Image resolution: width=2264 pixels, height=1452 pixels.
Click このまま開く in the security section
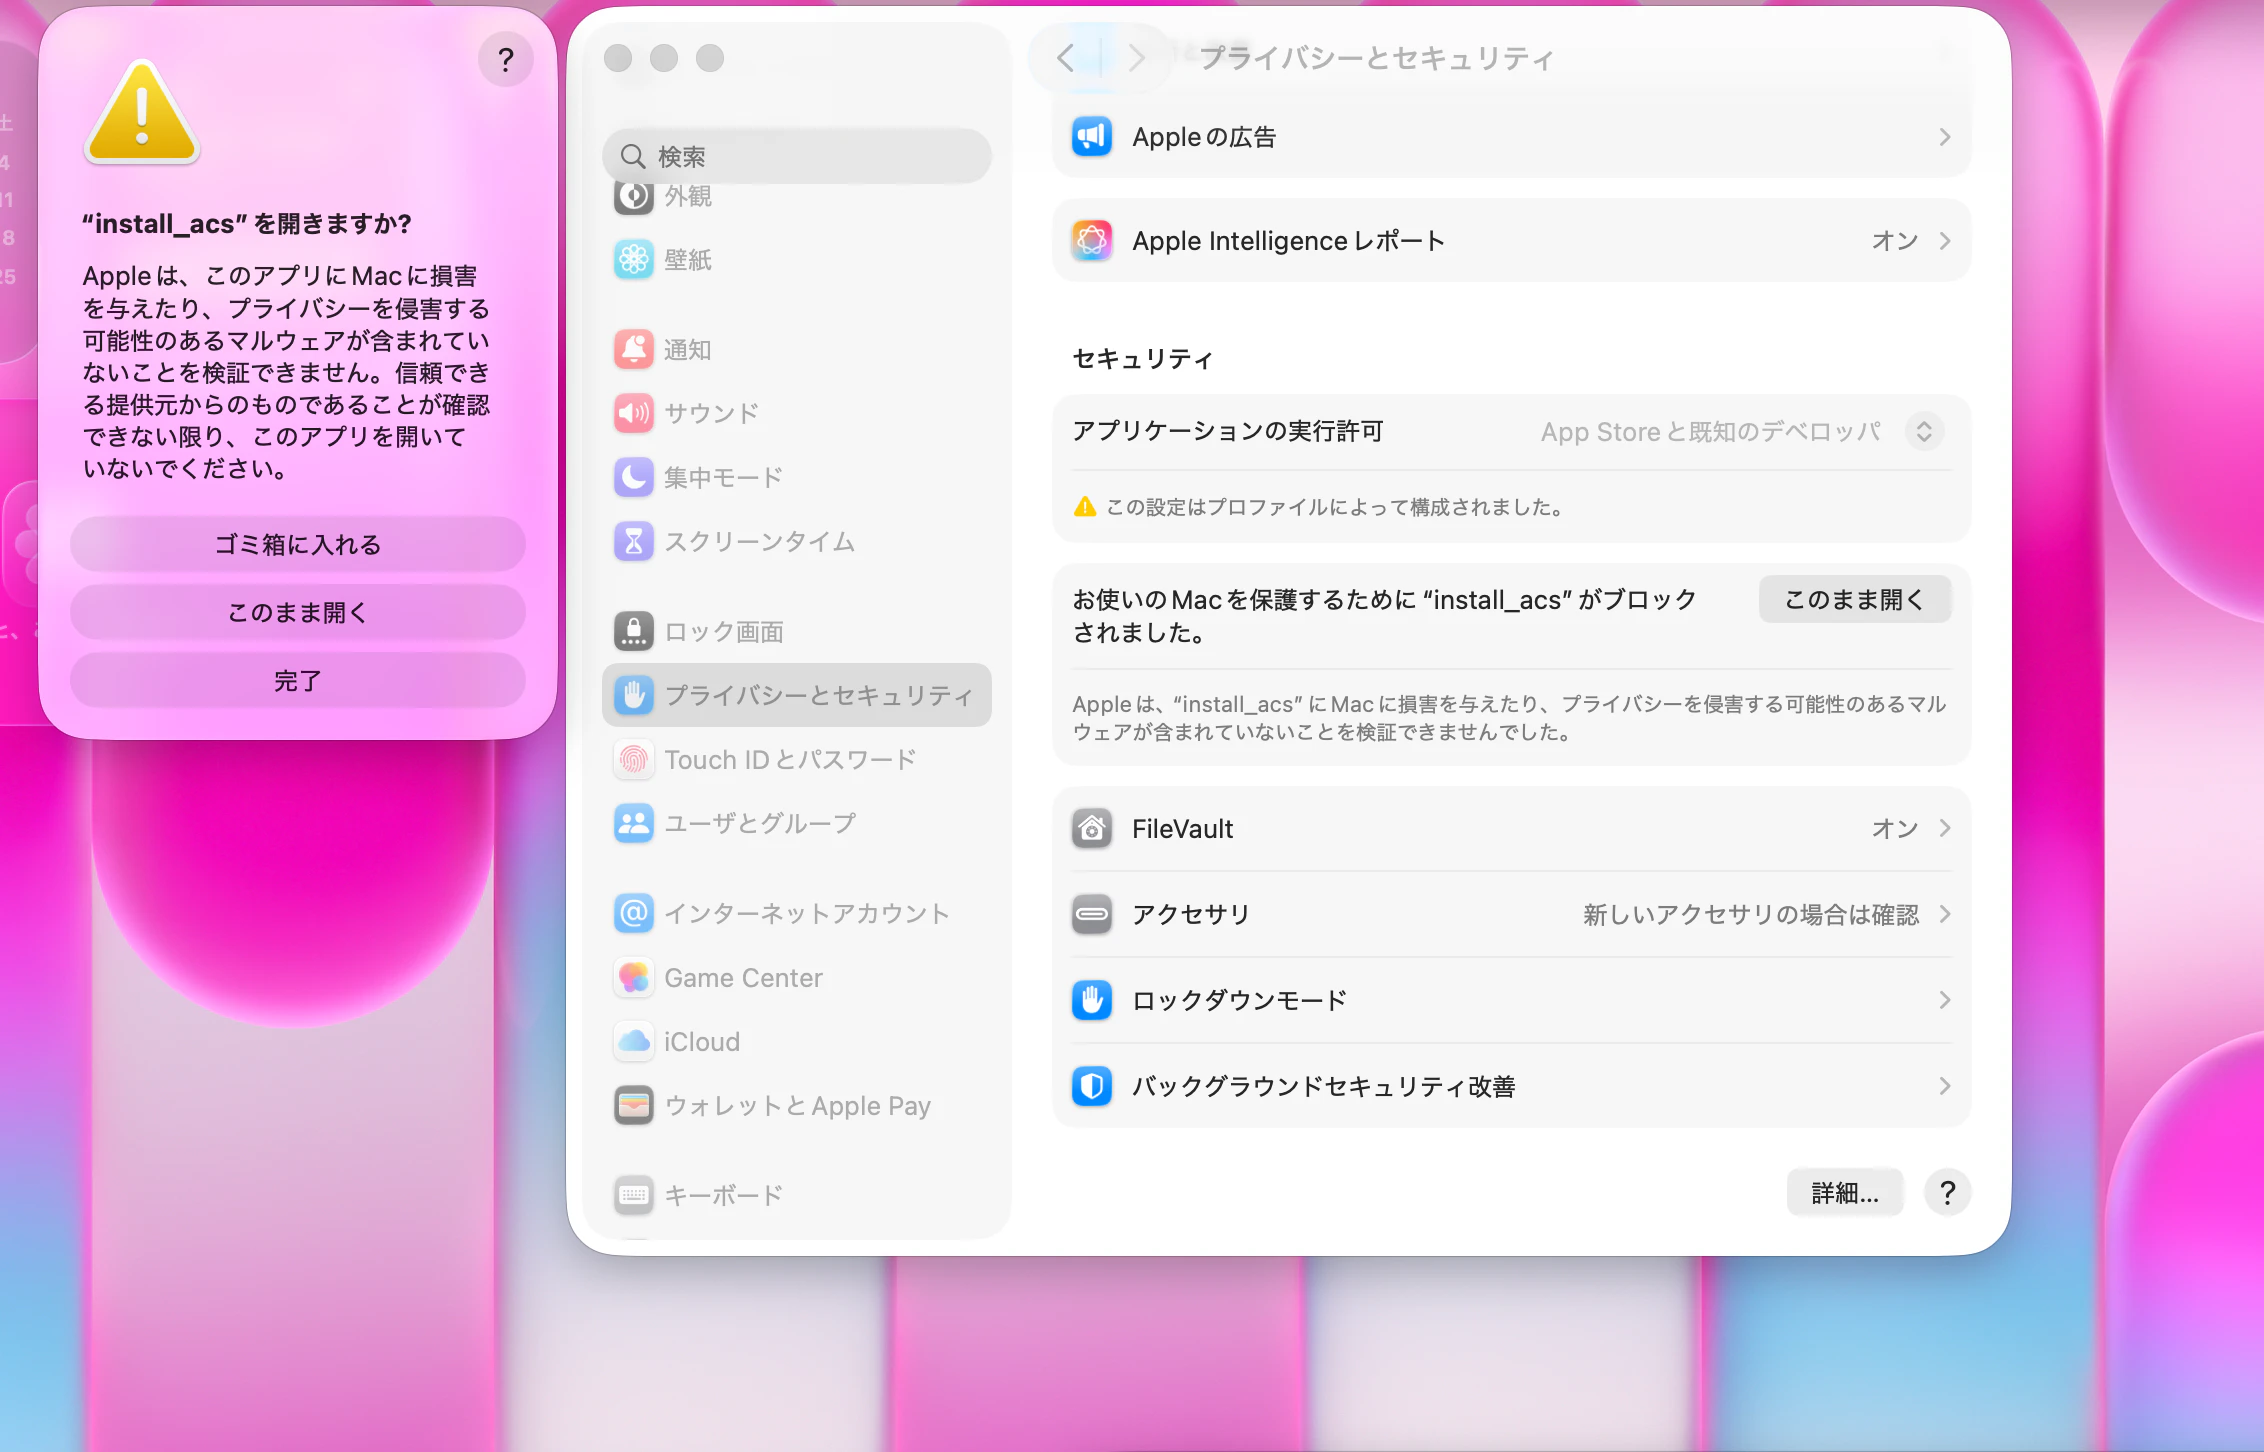click(x=1855, y=599)
